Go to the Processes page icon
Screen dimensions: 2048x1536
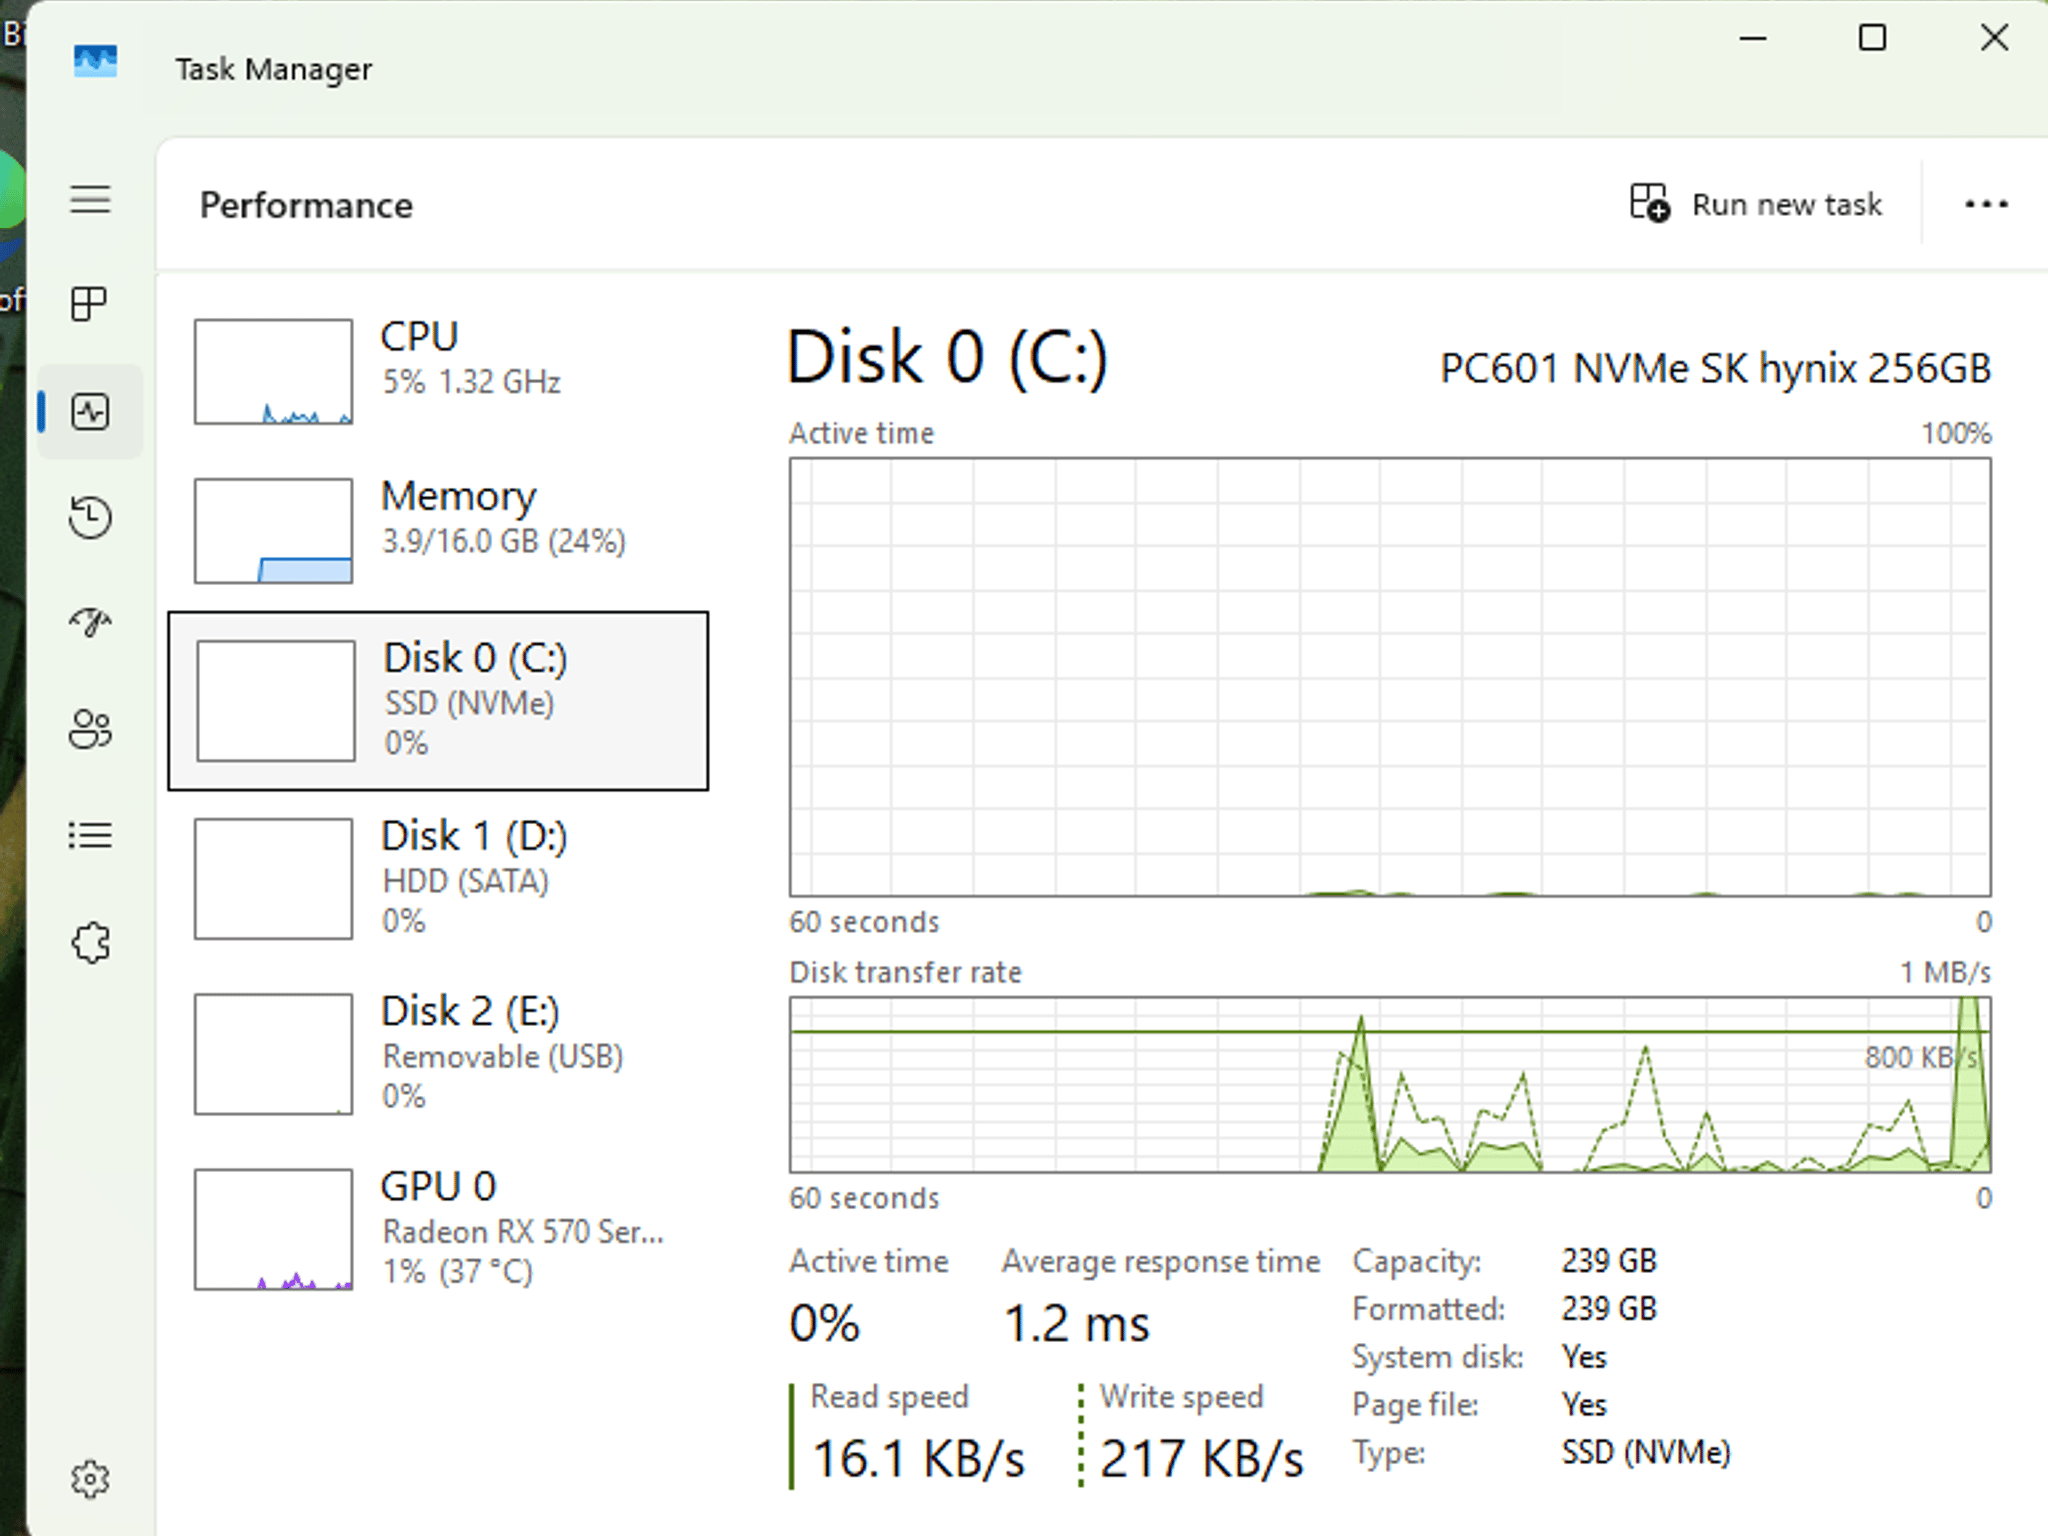coord(90,304)
